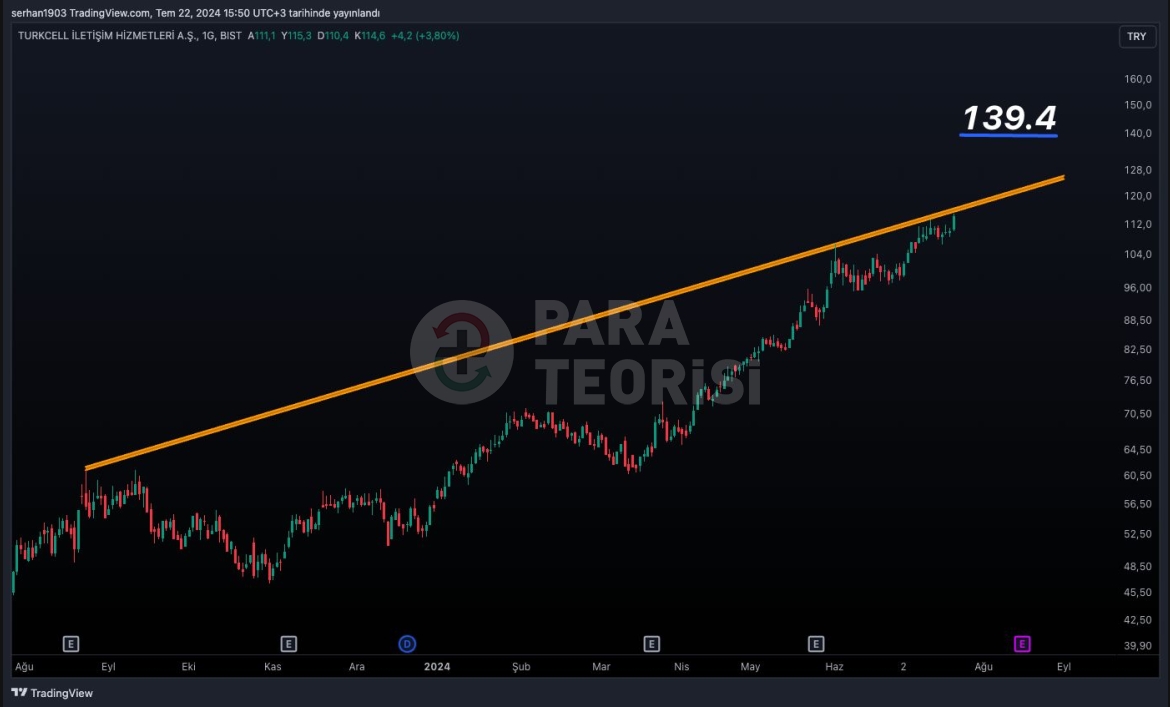The height and width of the screenshot is (707, 1170).
Task: Click the 42,50 price scale label
Action: pos(1138,620)
